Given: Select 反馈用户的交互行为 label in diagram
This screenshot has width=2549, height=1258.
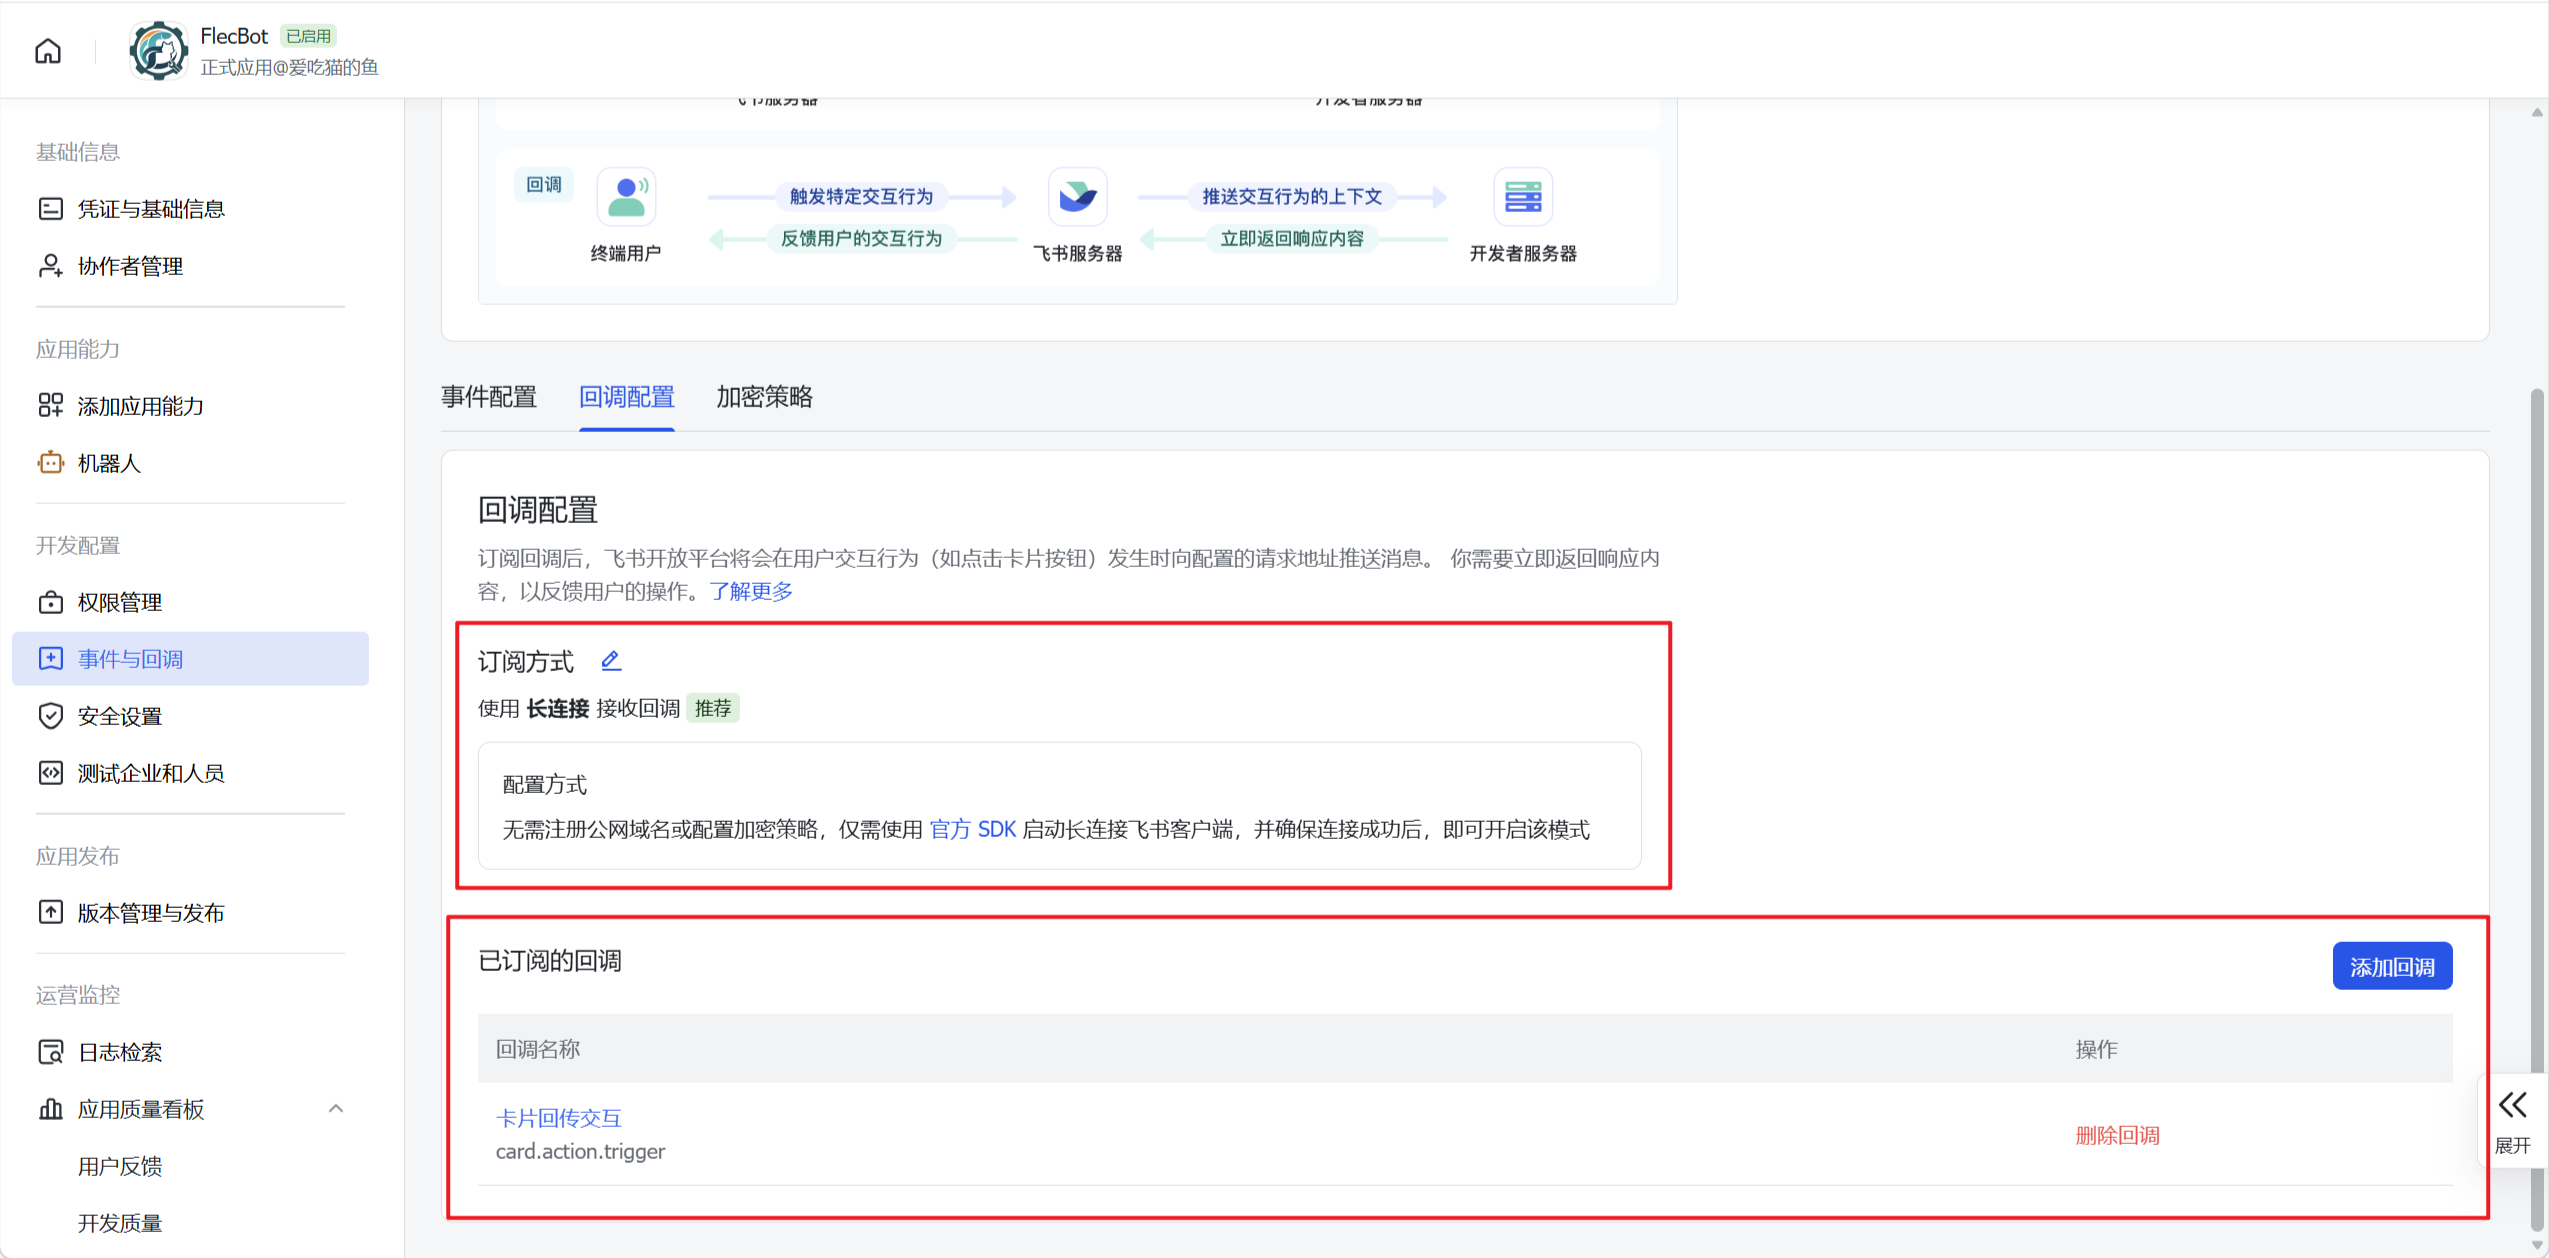Looking at the screenshot, I should pos(861,238).
